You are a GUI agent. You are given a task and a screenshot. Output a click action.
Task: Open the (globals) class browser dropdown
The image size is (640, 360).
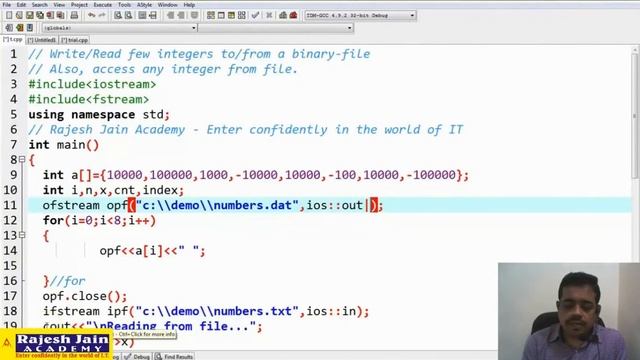tap(120, 28)
